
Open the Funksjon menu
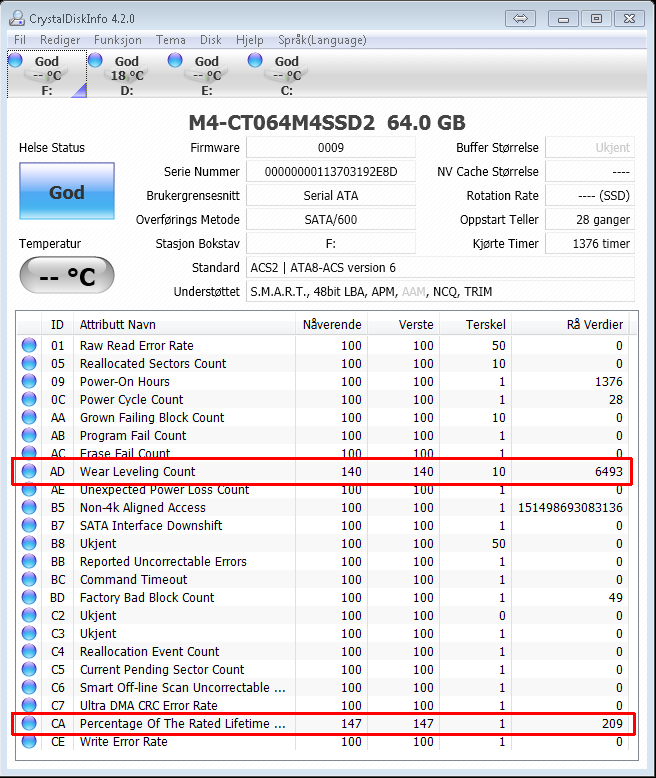118,40
